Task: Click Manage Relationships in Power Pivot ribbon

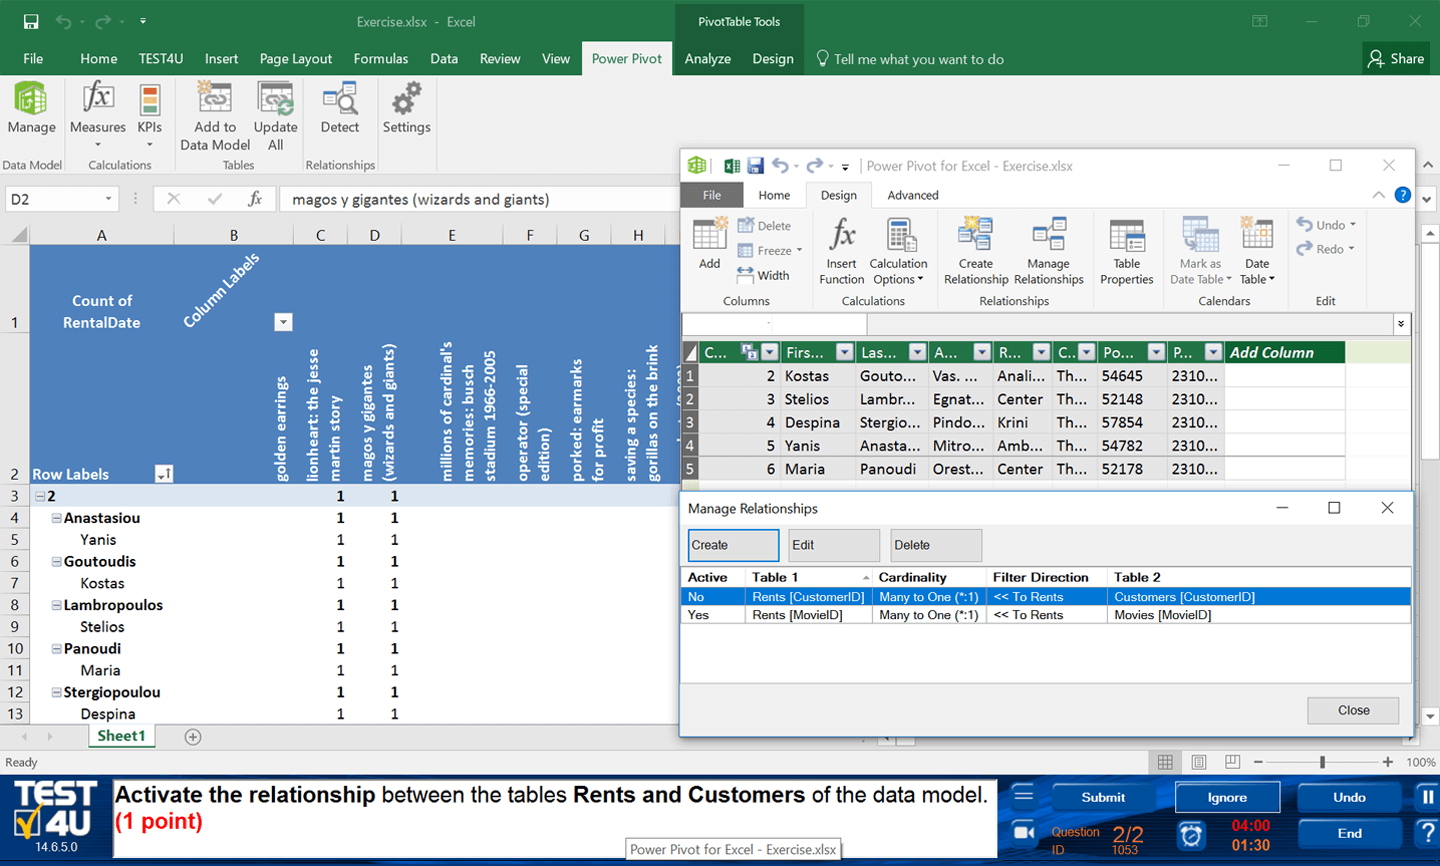Action: click(1048, 252)
